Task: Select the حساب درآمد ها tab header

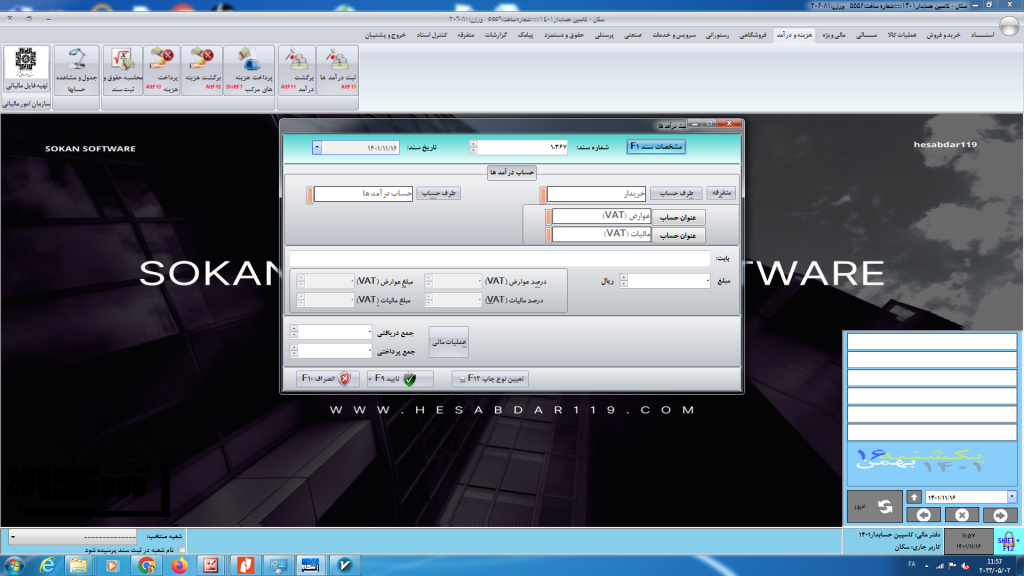Action: tap(512, 172)
